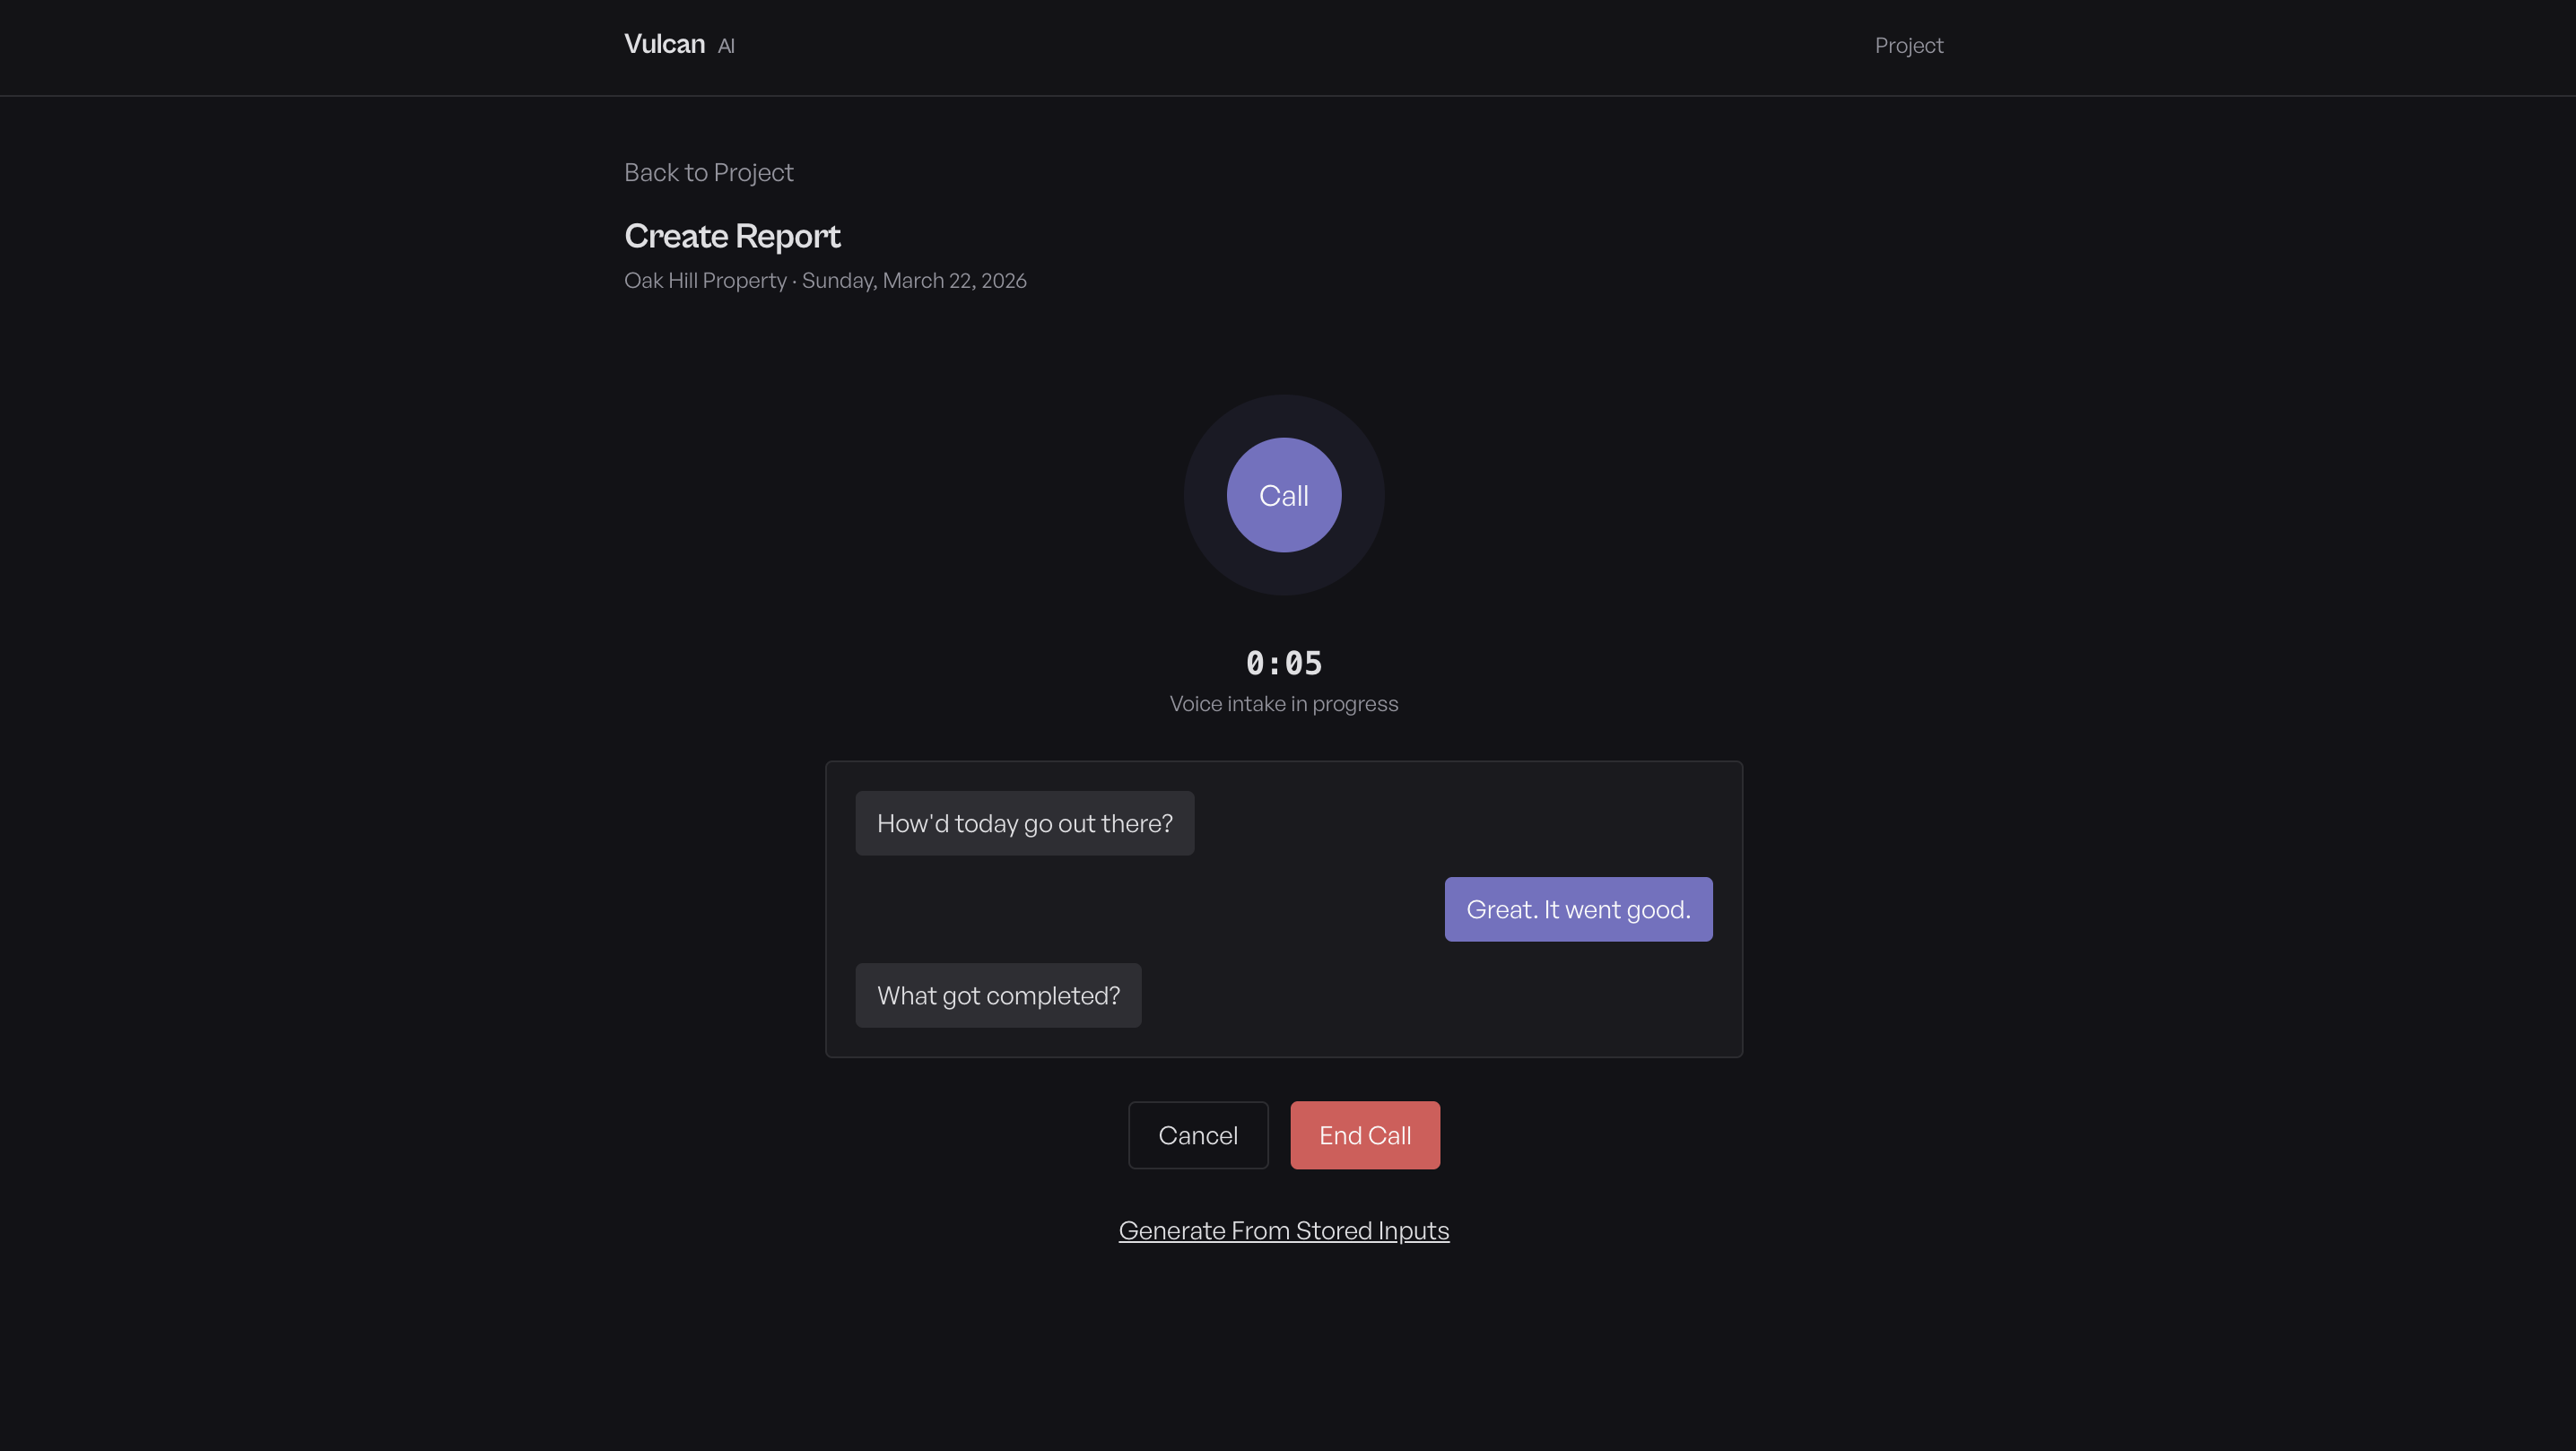Open the Project navigation item
The width and height of the screenshot is (2576, 1451).
click(x=1908, y=45)
